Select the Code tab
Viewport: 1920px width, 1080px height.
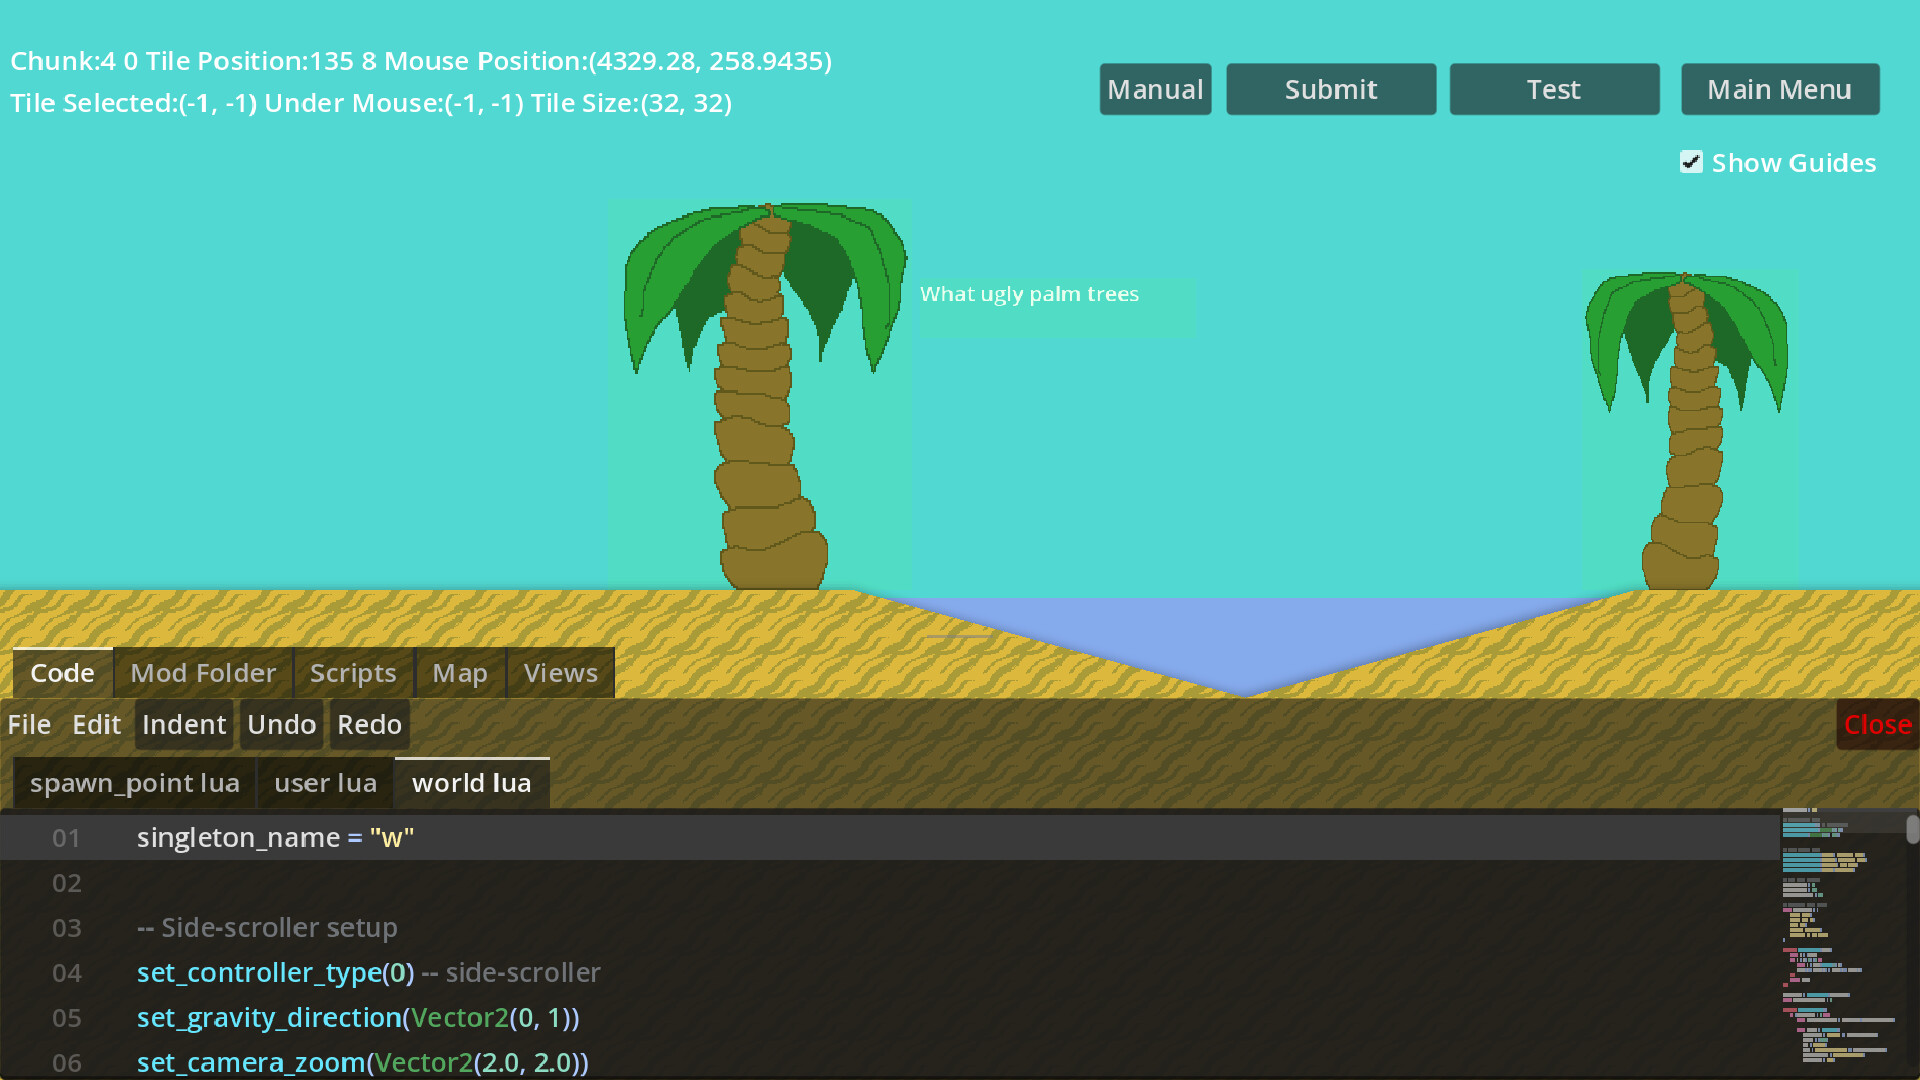point(62,673)
